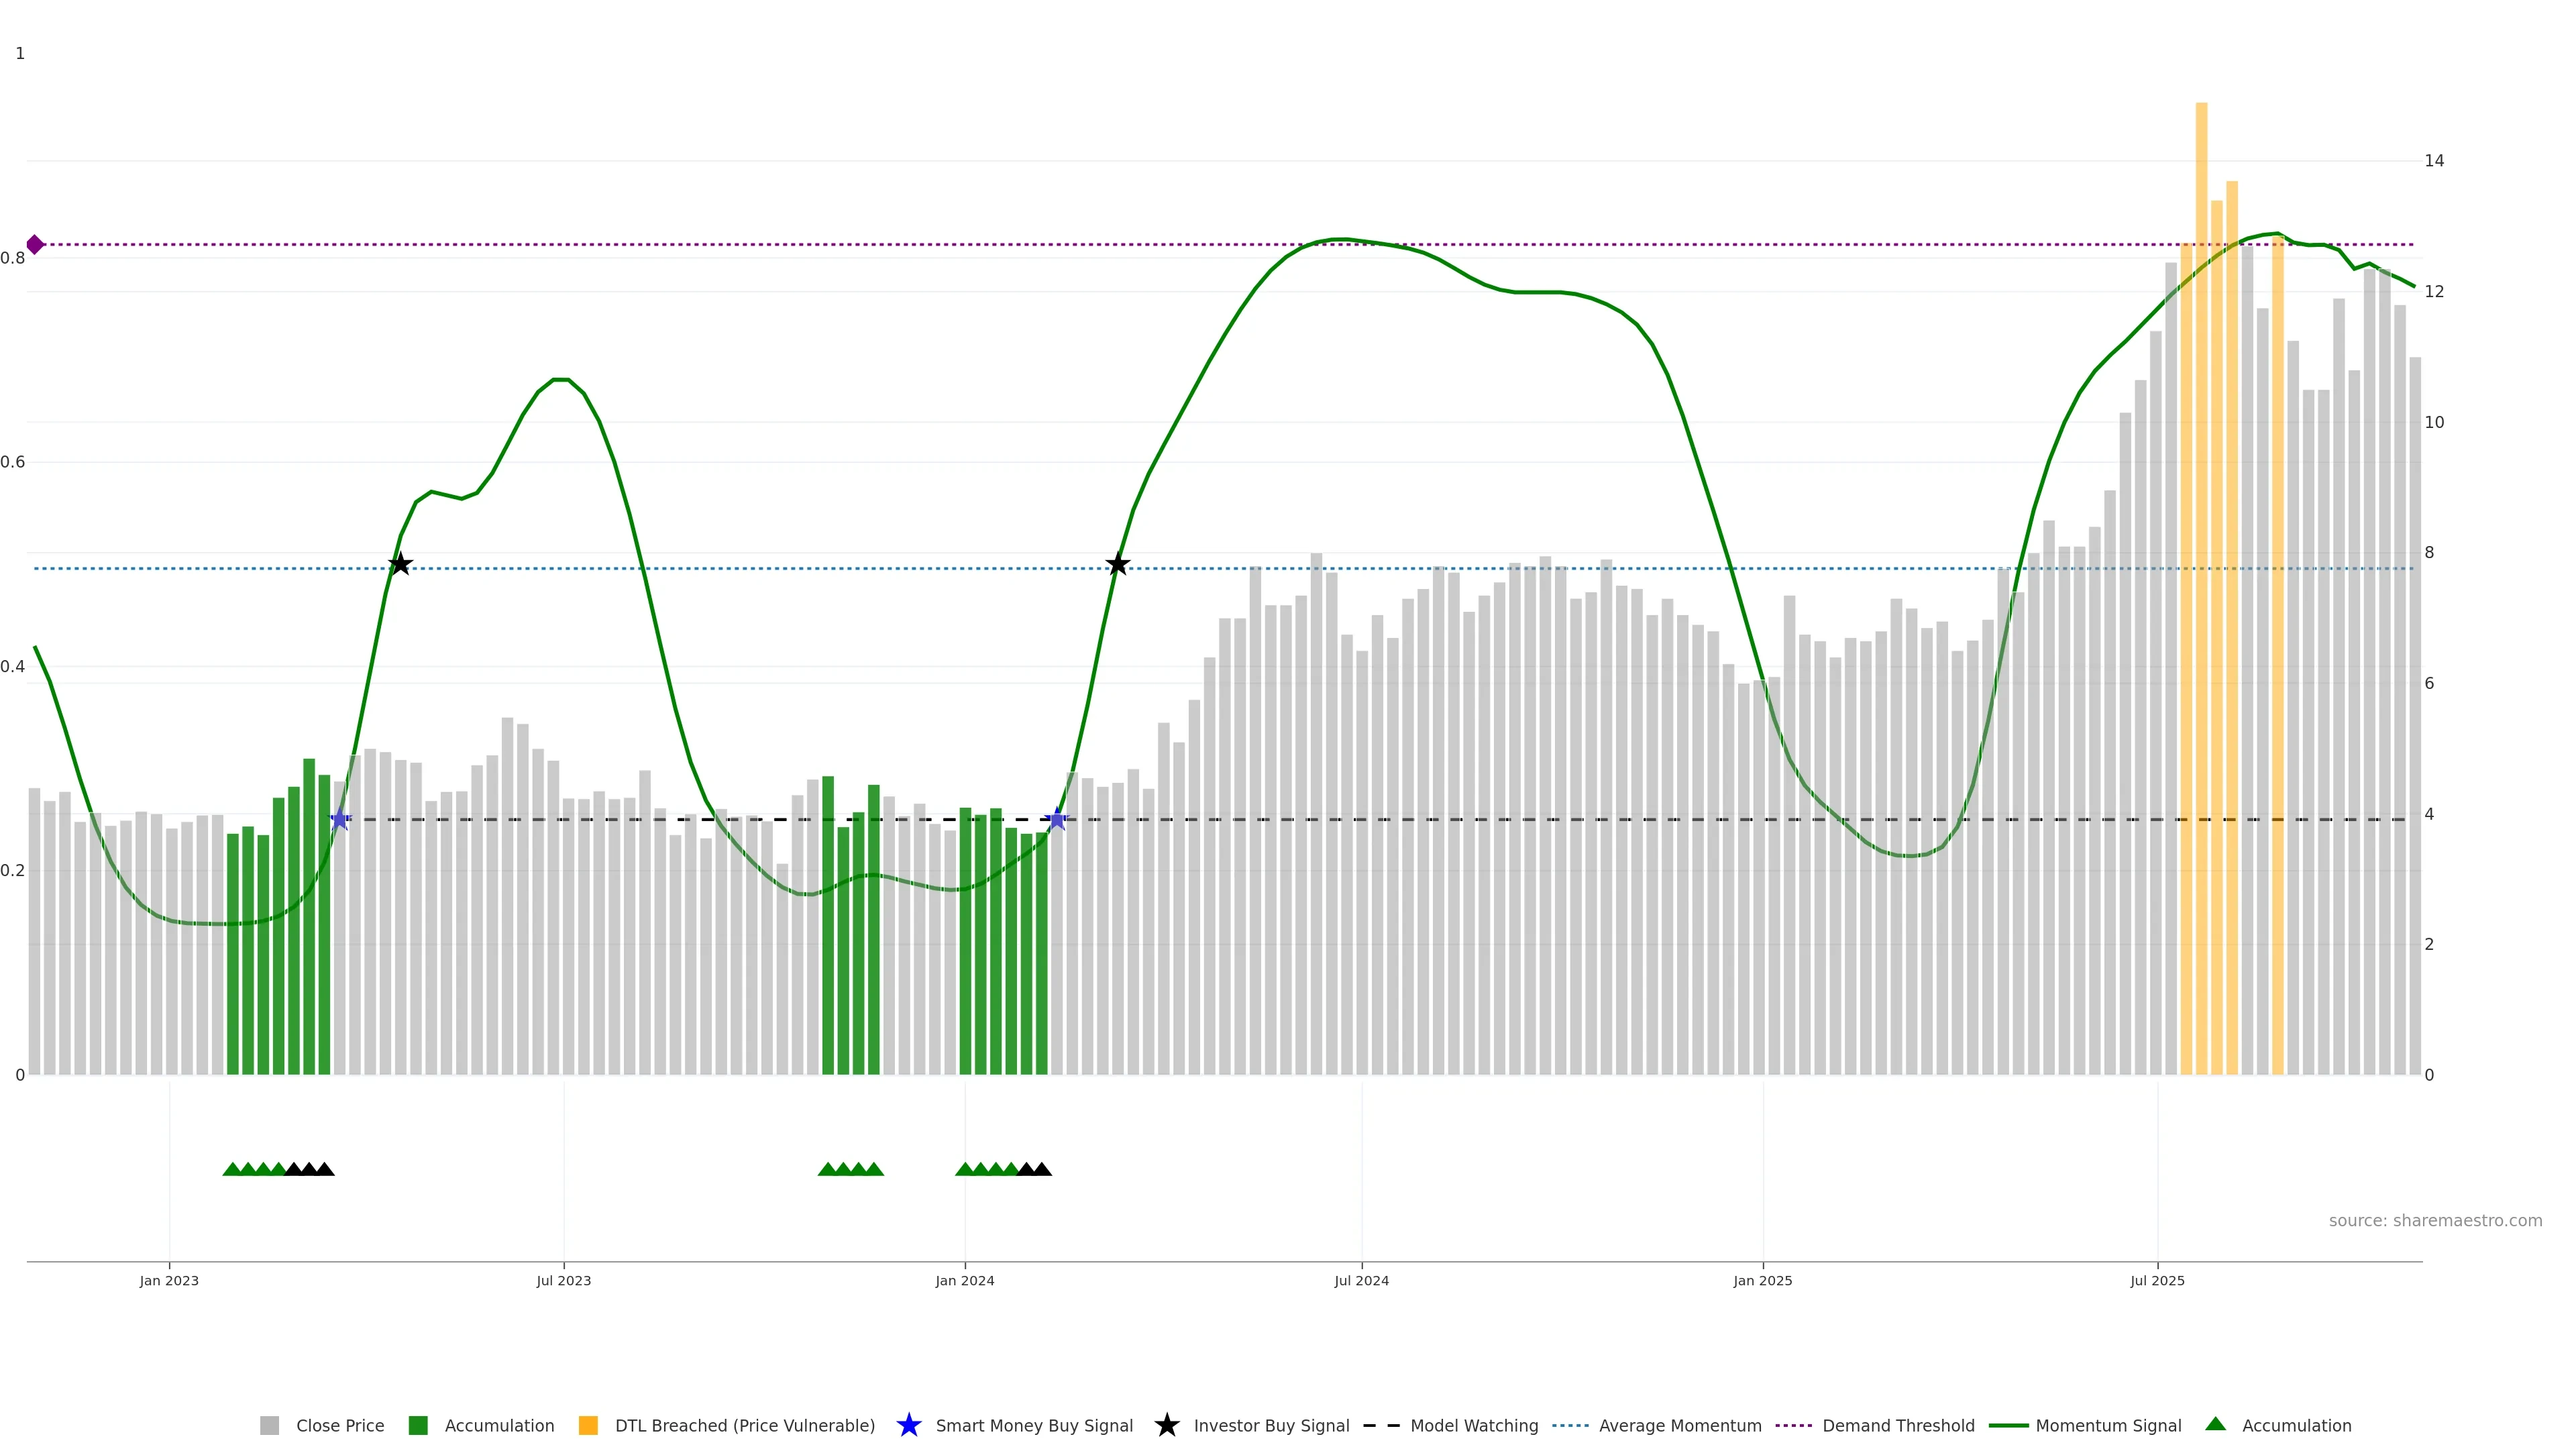The width and height of the screenshot is (2576, 1449).
Task: Click the first black Investor Buy Signal star
Action: coord(400,564)
